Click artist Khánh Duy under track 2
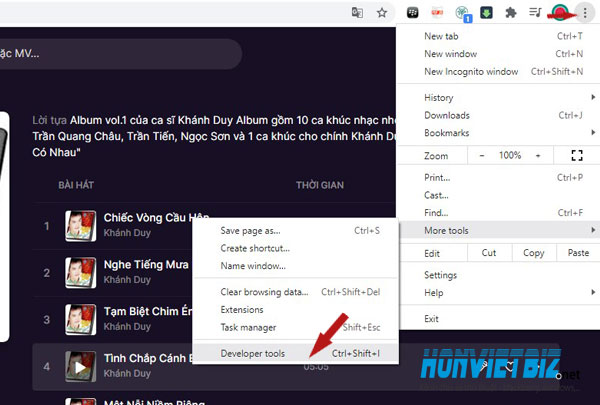The image size is (600, 405). [x=127, y=280]
